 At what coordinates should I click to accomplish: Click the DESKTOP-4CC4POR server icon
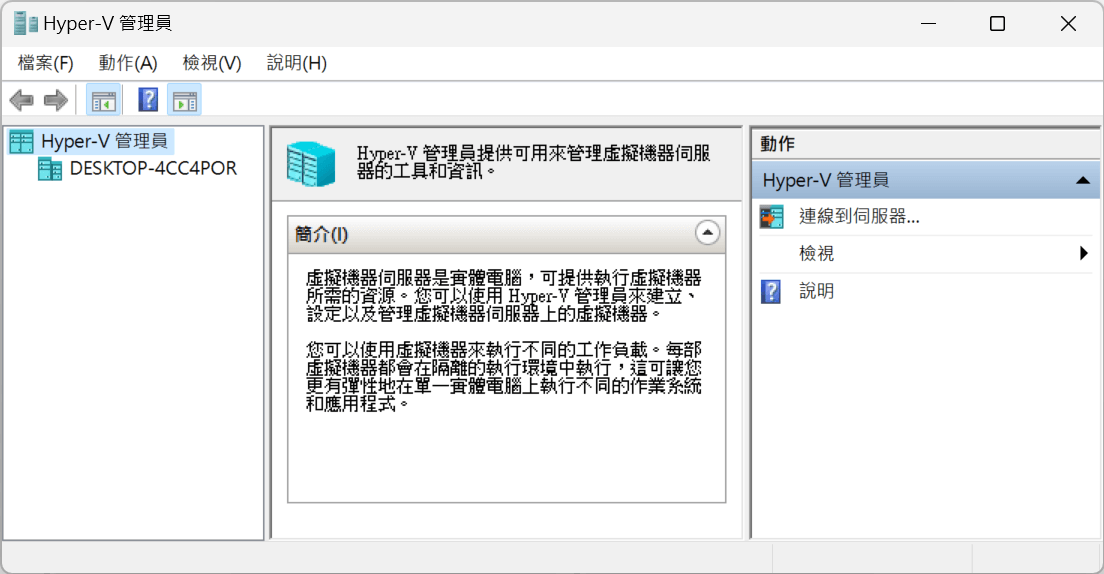49,169
